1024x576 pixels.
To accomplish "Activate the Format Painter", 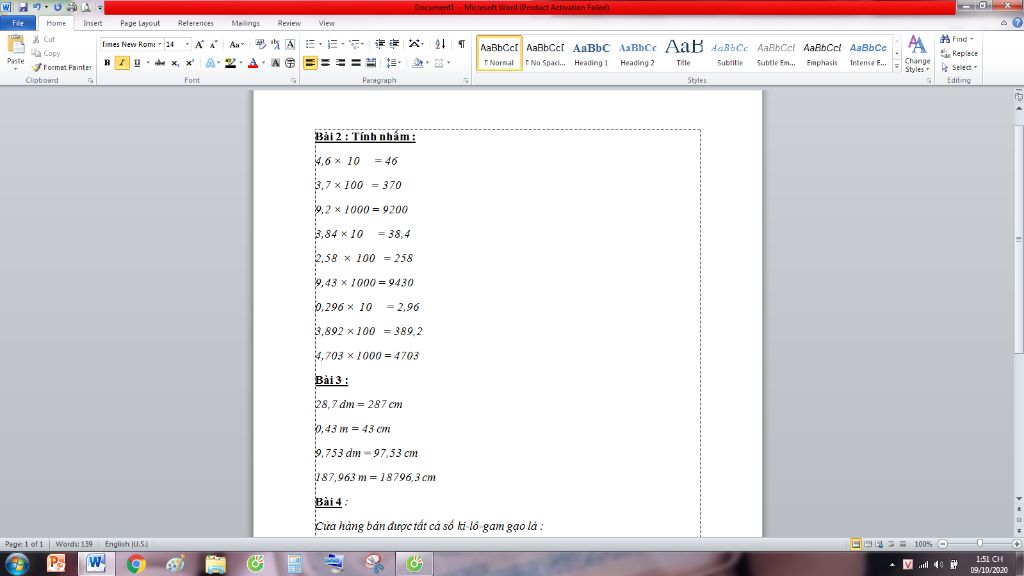I will [x=61, y=67].
